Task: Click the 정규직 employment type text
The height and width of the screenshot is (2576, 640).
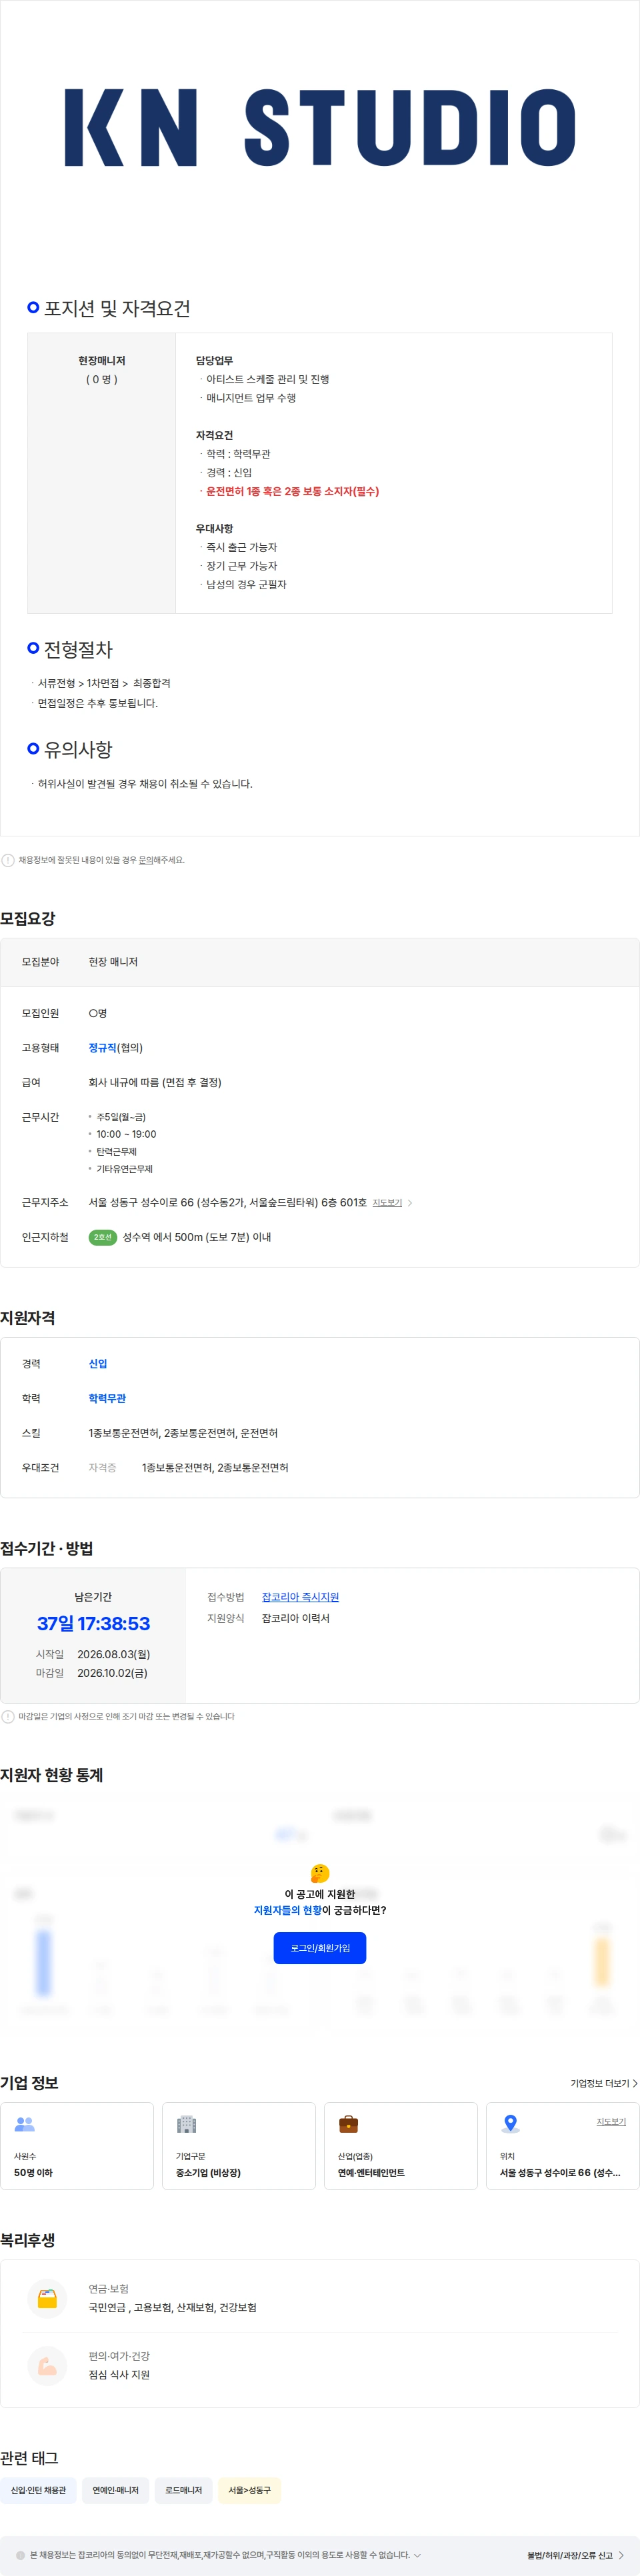Action: point(102,1048)
